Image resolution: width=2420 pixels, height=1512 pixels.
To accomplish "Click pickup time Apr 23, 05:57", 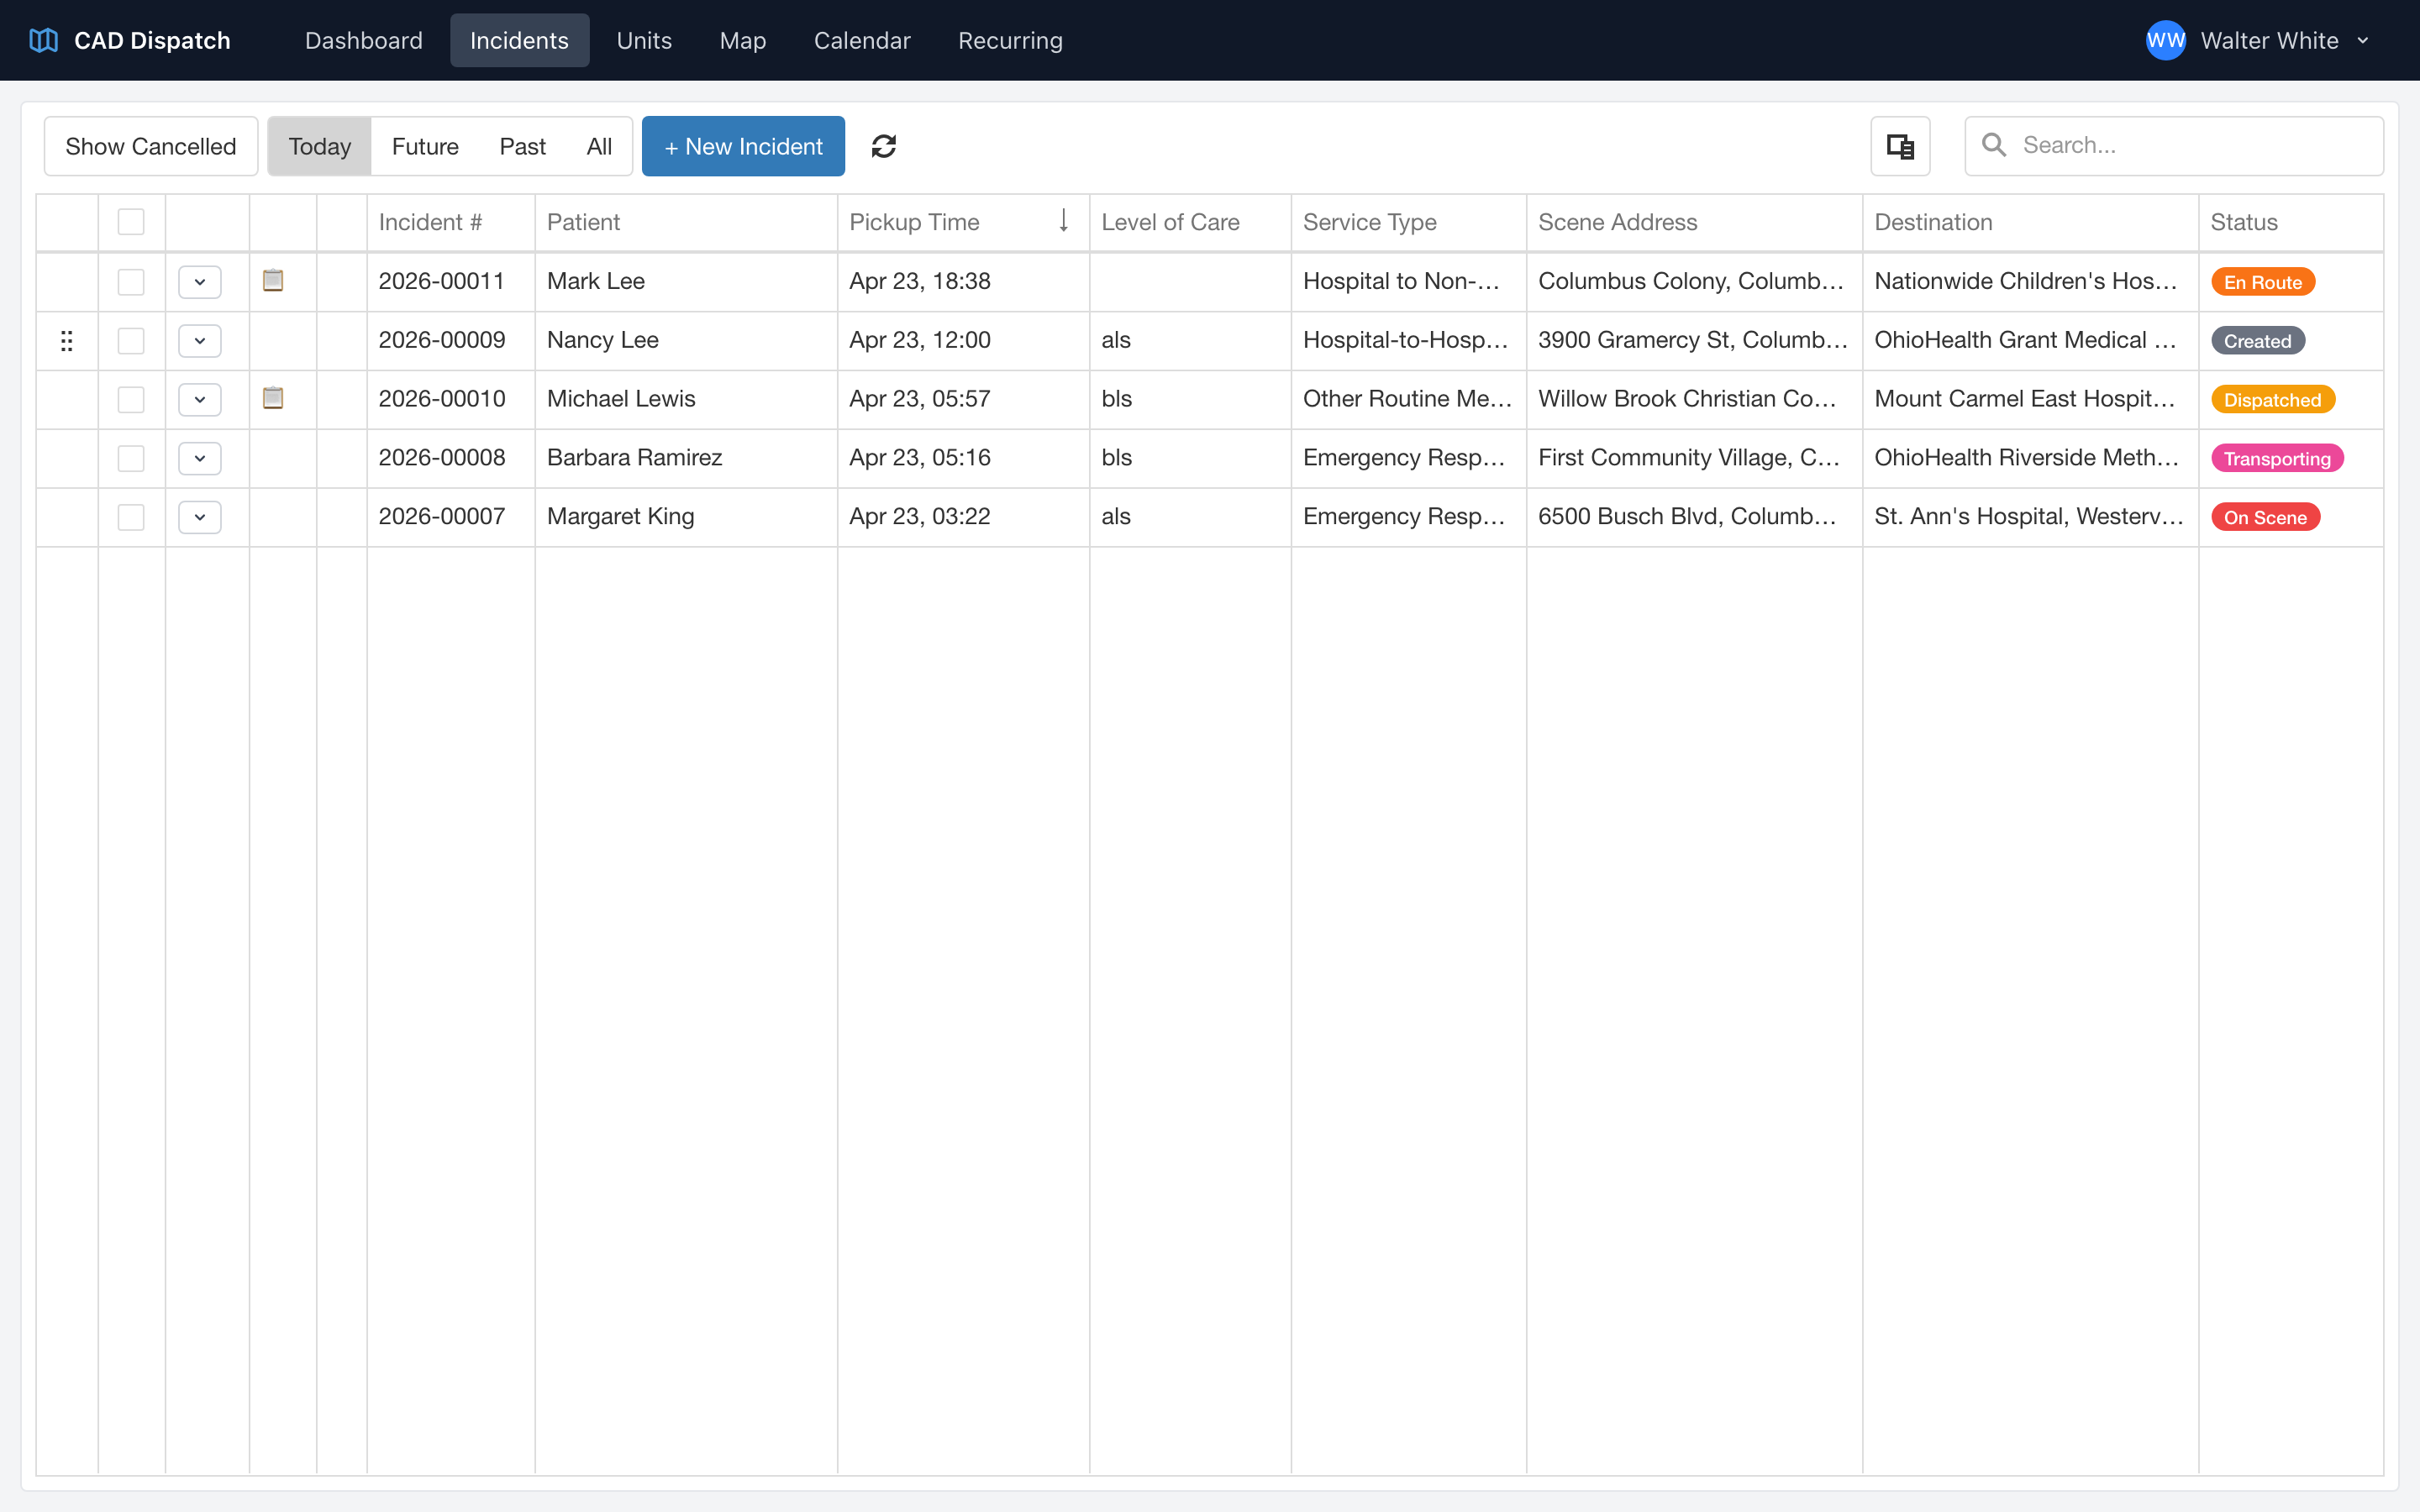I will (x=919, y=399).
